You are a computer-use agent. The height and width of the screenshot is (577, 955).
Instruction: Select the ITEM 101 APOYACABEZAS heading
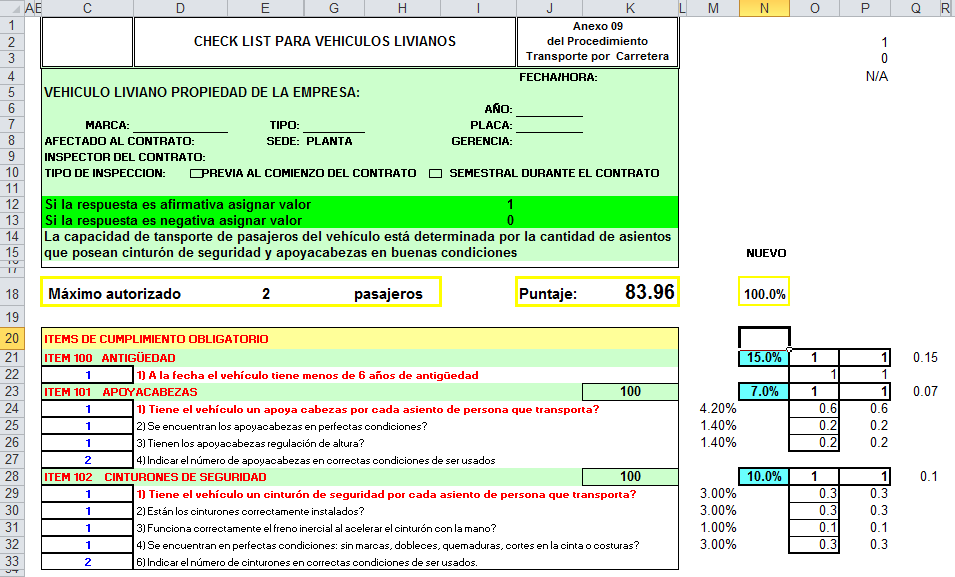click(122, 392)
